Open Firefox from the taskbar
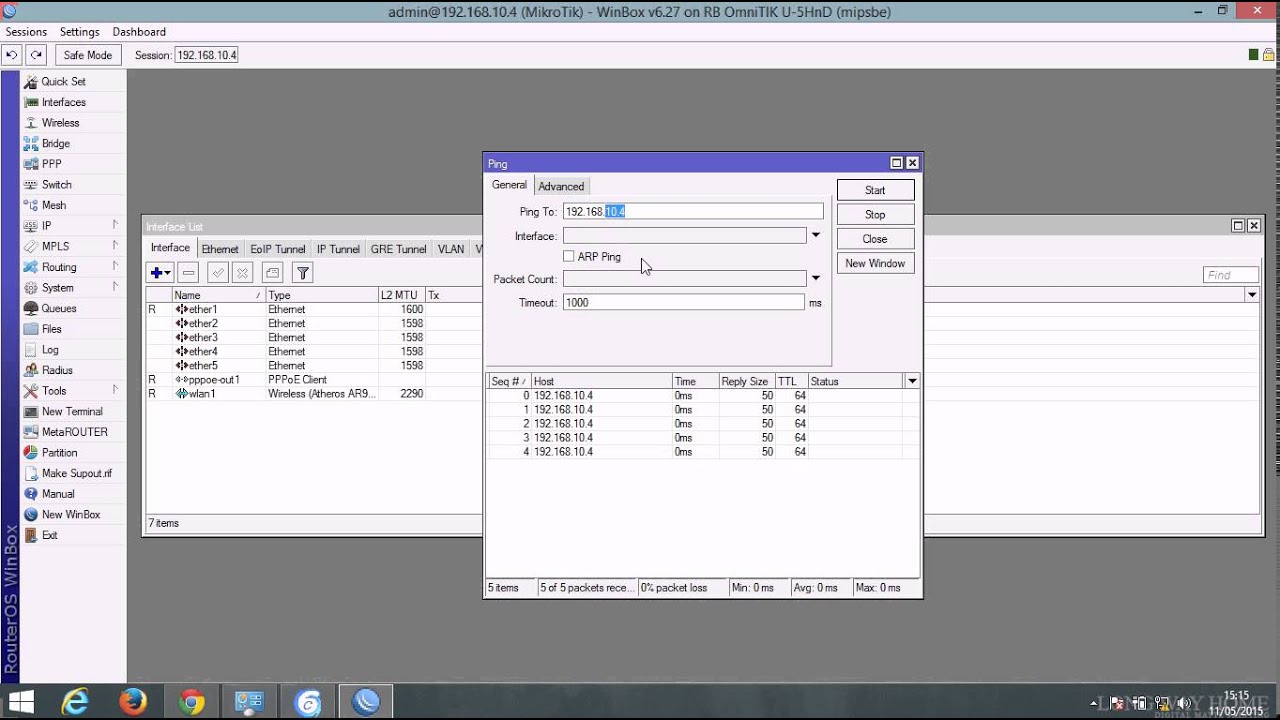 [133, 703]
